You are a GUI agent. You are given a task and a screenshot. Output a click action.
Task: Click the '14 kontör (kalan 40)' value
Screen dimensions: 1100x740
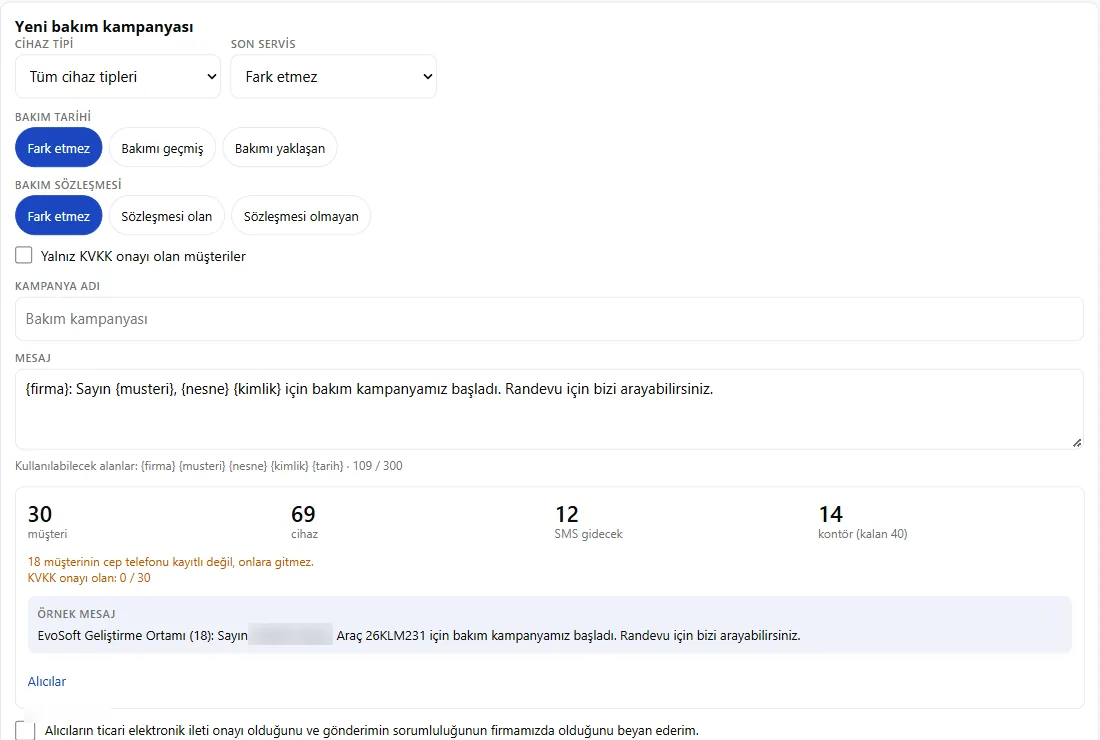pos(863,523)
